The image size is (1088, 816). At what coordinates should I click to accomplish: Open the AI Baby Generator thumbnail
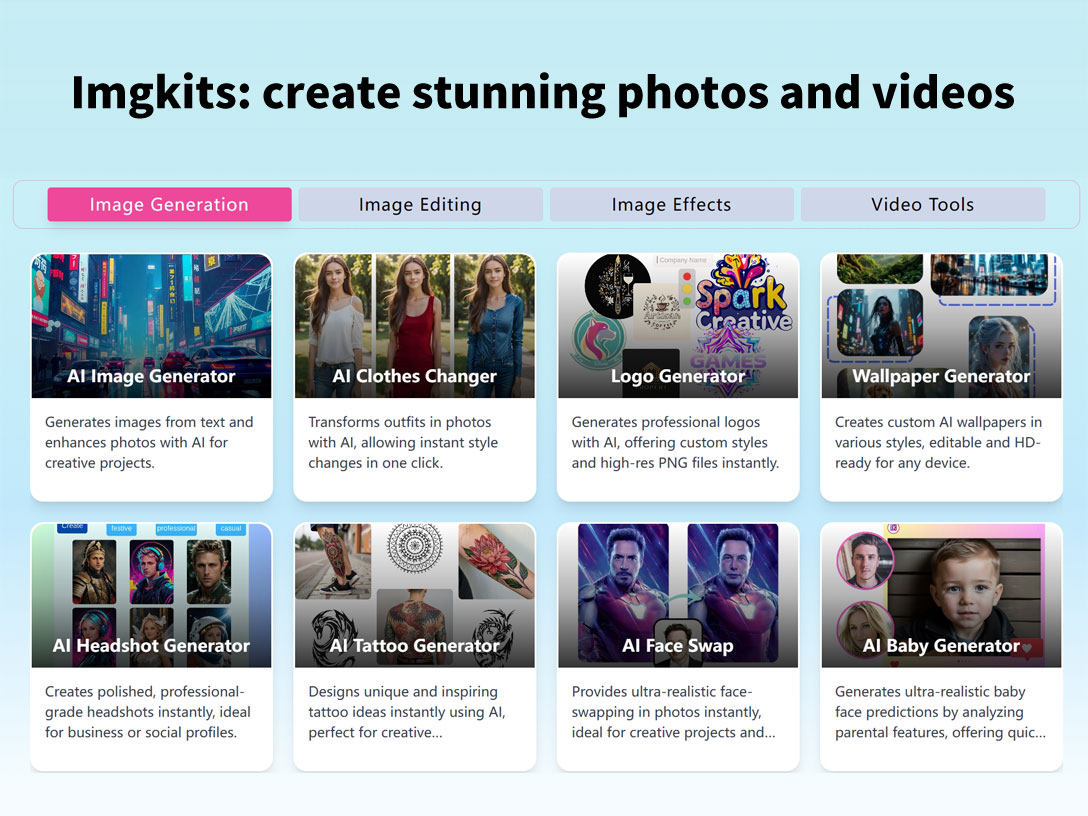(942, 595)
